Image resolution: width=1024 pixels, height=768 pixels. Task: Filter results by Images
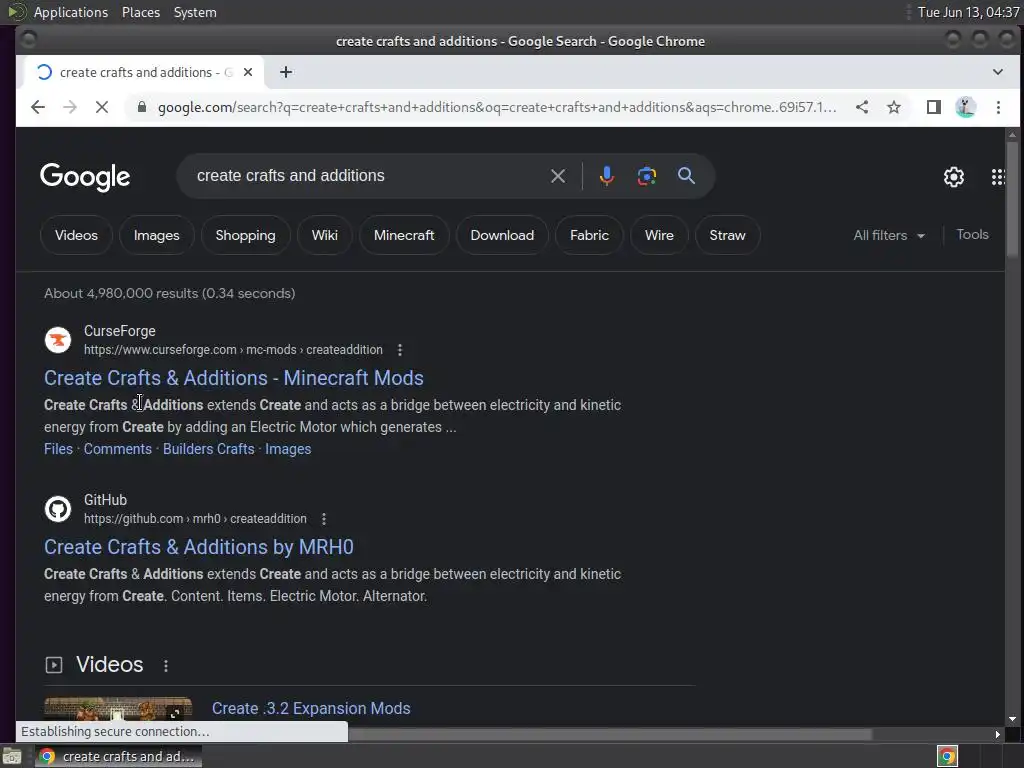tap(157, 236)
